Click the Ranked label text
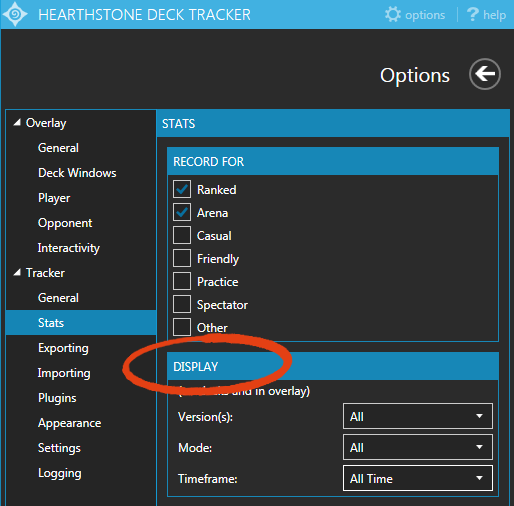The height and width of the screenshot is (506, 514). coord(217,190)
